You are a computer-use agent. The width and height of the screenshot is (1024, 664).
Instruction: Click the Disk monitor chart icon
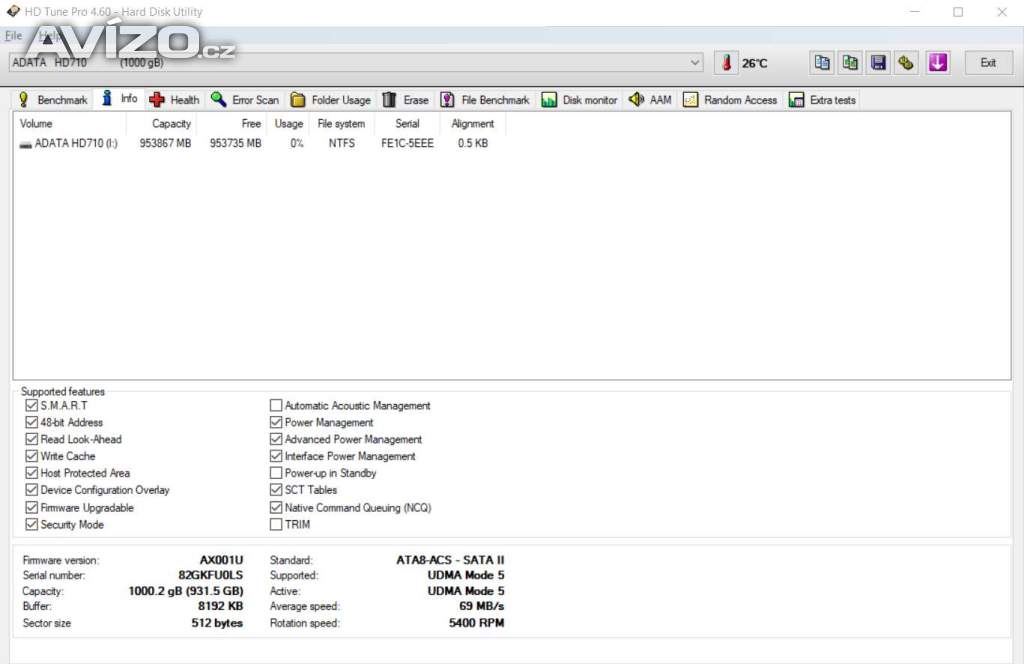[x=549, y=99]
